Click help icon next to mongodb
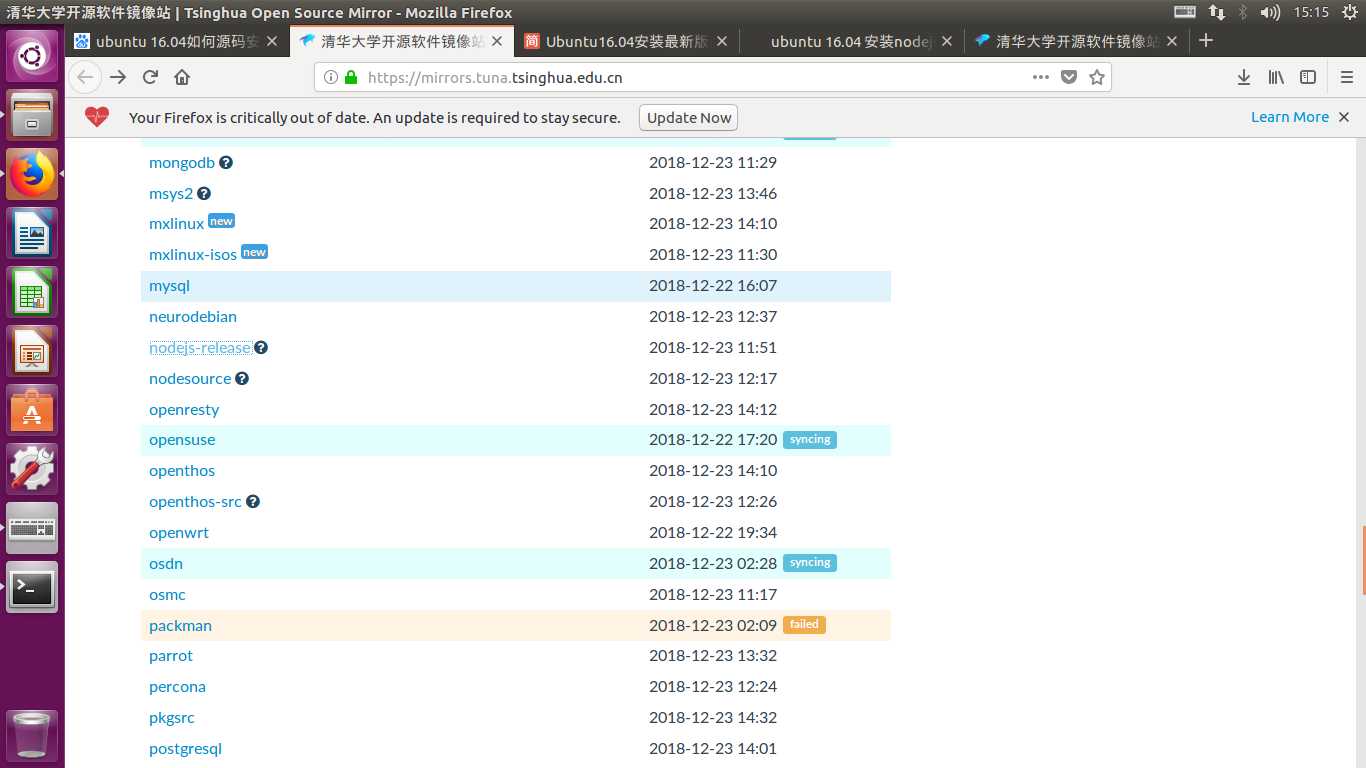 [x=226, y=162]
